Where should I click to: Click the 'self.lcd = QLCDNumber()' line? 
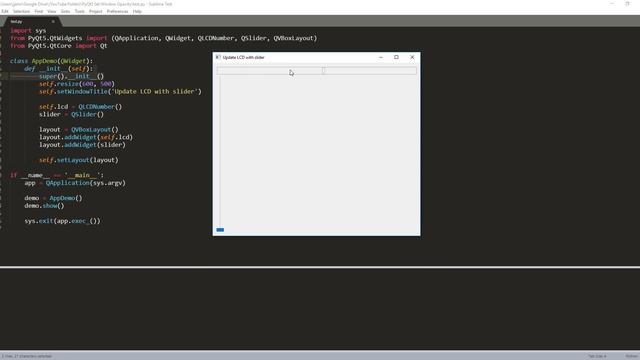point(80,107)
